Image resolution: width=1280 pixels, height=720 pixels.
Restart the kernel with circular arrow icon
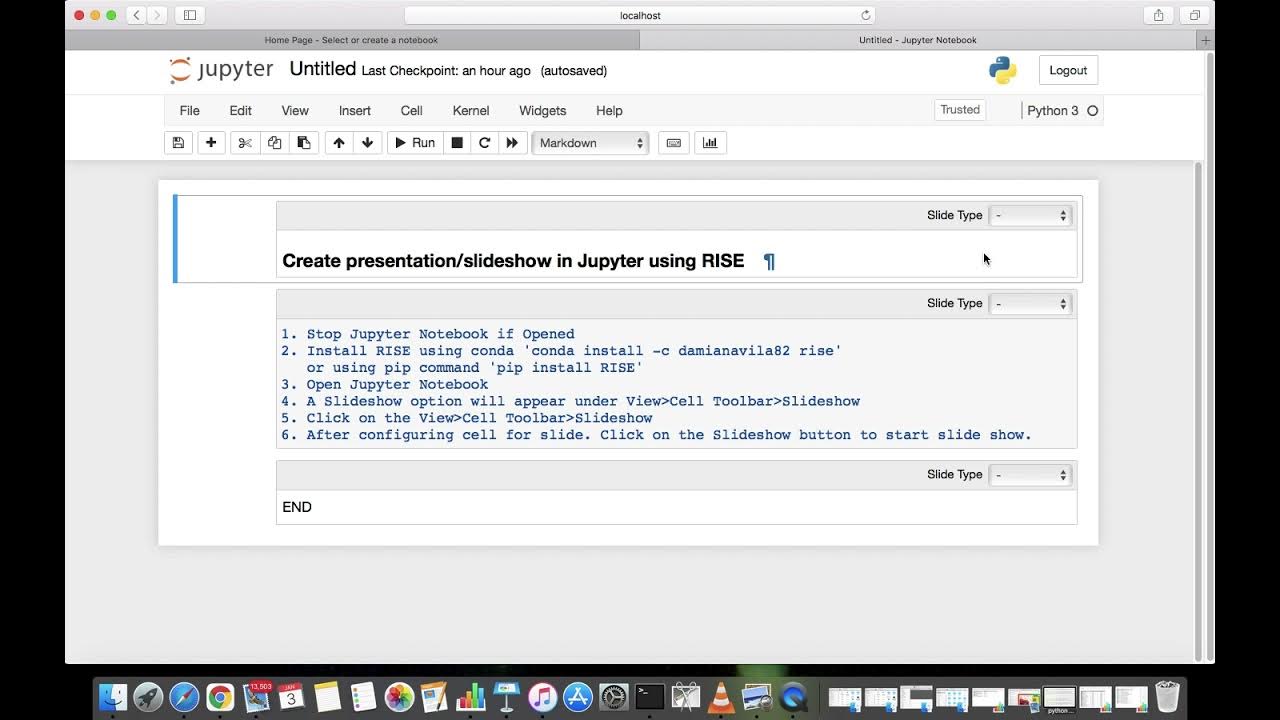(485, 143)
